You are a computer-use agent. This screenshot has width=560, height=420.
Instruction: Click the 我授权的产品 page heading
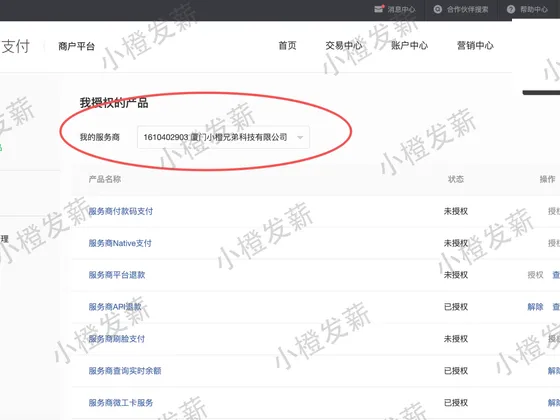coord(114,103)
